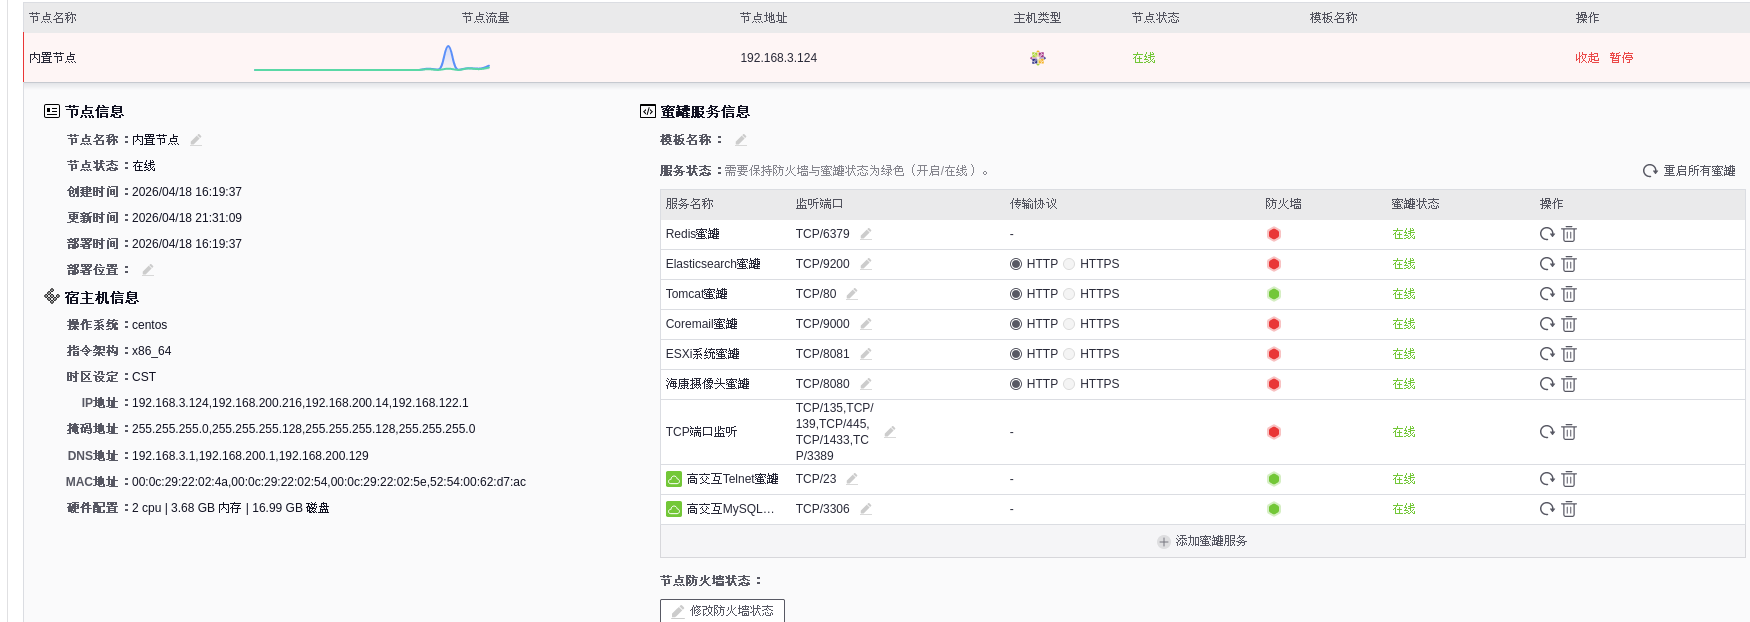Select HTTPS protocol for Tomcat honeypot

[1069, 294]
